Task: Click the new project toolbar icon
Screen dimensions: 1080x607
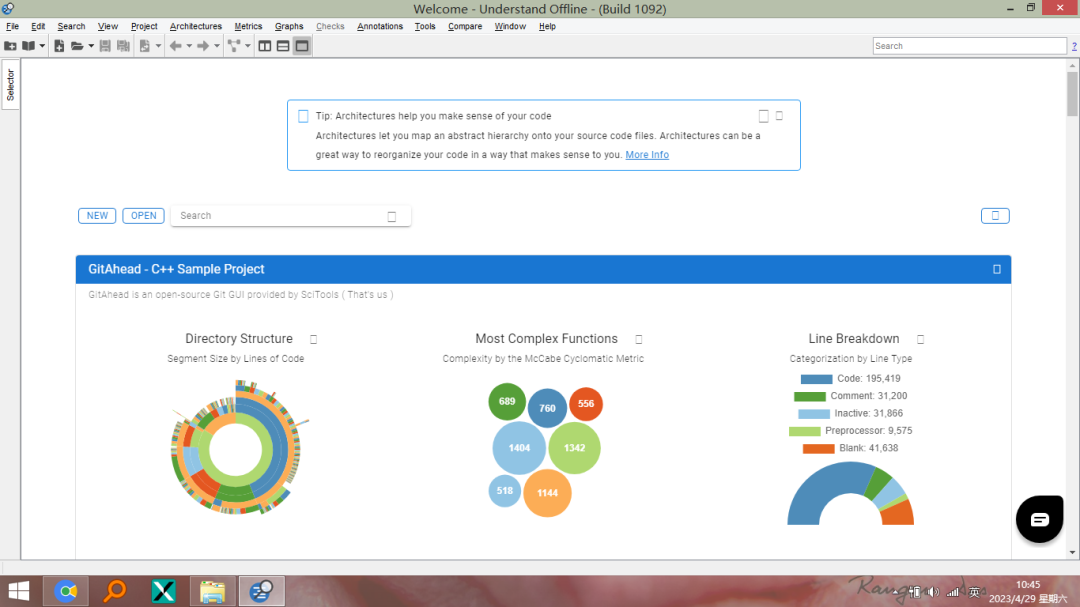Action: 10,46
